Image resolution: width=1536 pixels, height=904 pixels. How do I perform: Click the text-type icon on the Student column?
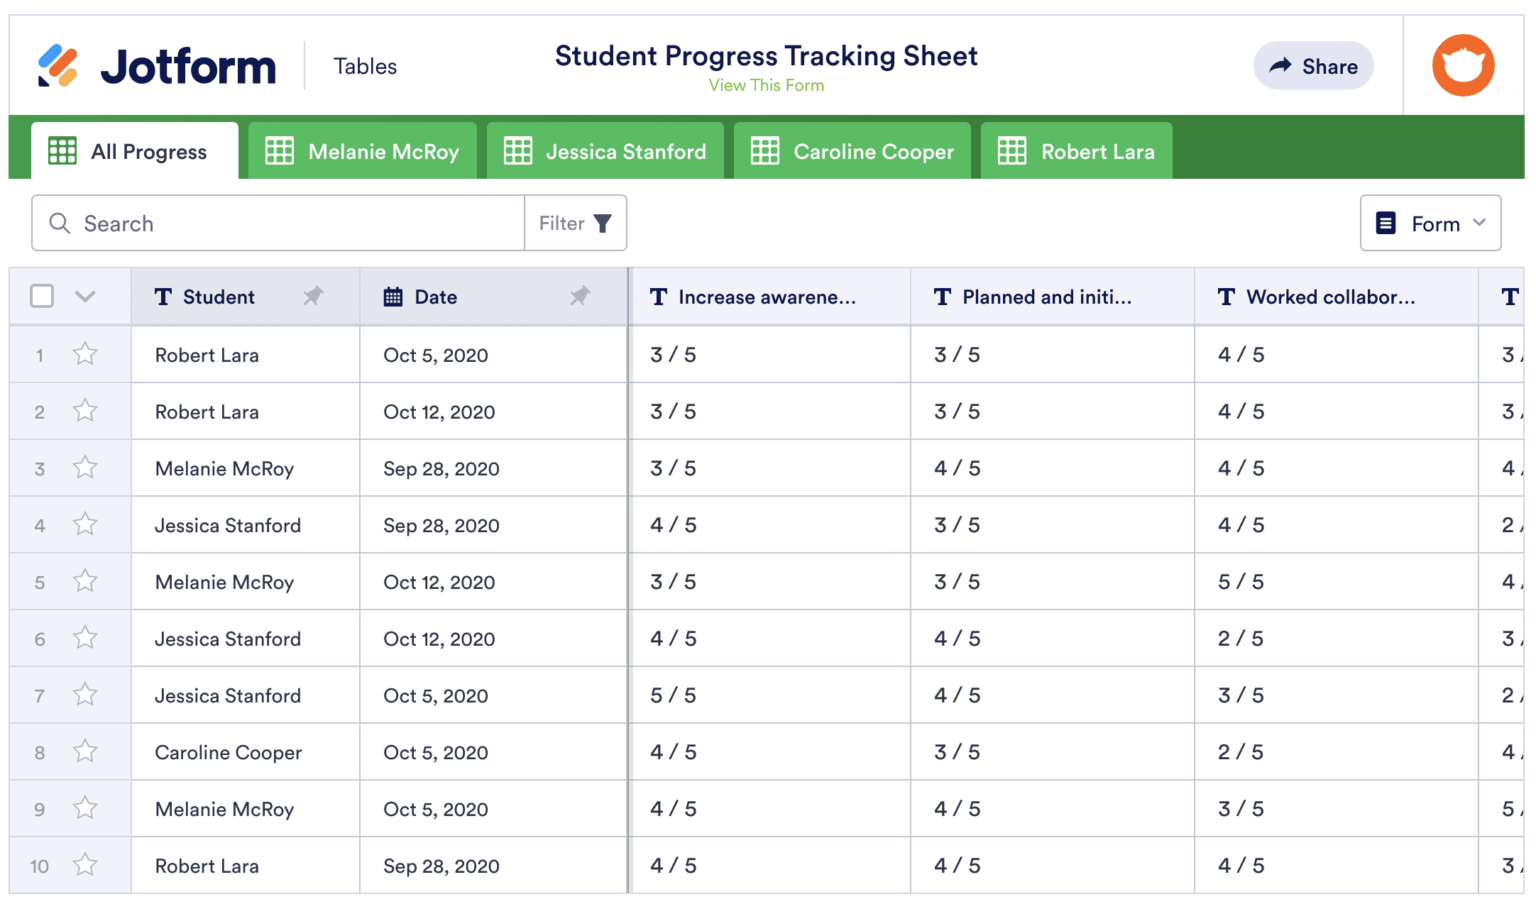pos(163,296)
